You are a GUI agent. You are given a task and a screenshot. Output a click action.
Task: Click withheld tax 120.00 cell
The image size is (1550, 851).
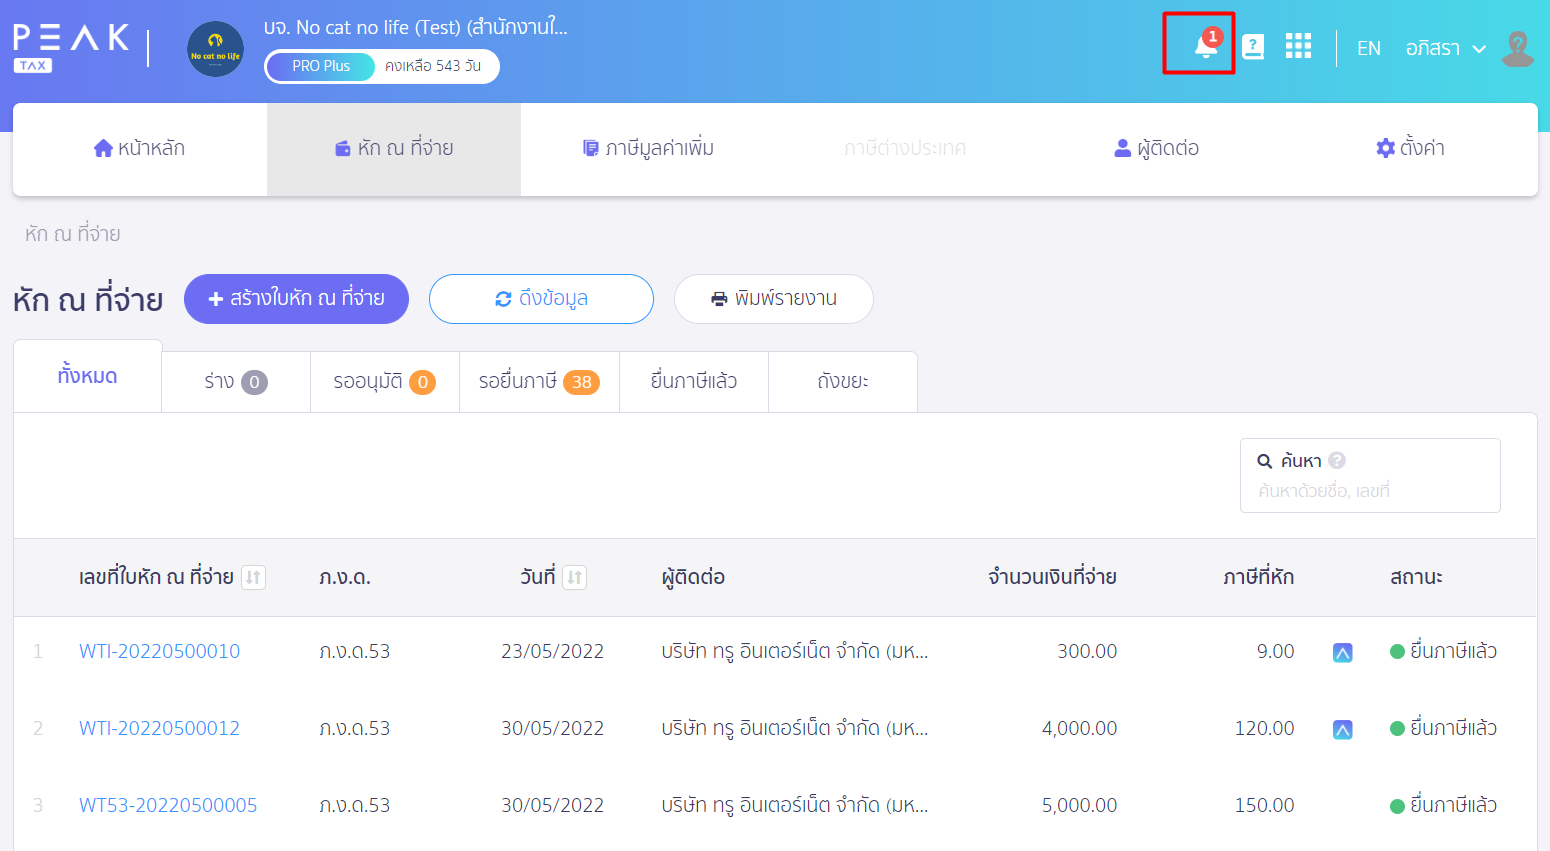click(1264, 728)
